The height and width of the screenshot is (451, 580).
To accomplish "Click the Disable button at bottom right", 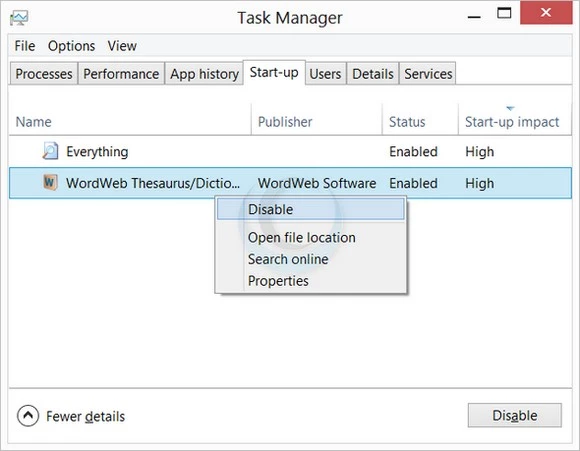I will [x=515, y=415].
